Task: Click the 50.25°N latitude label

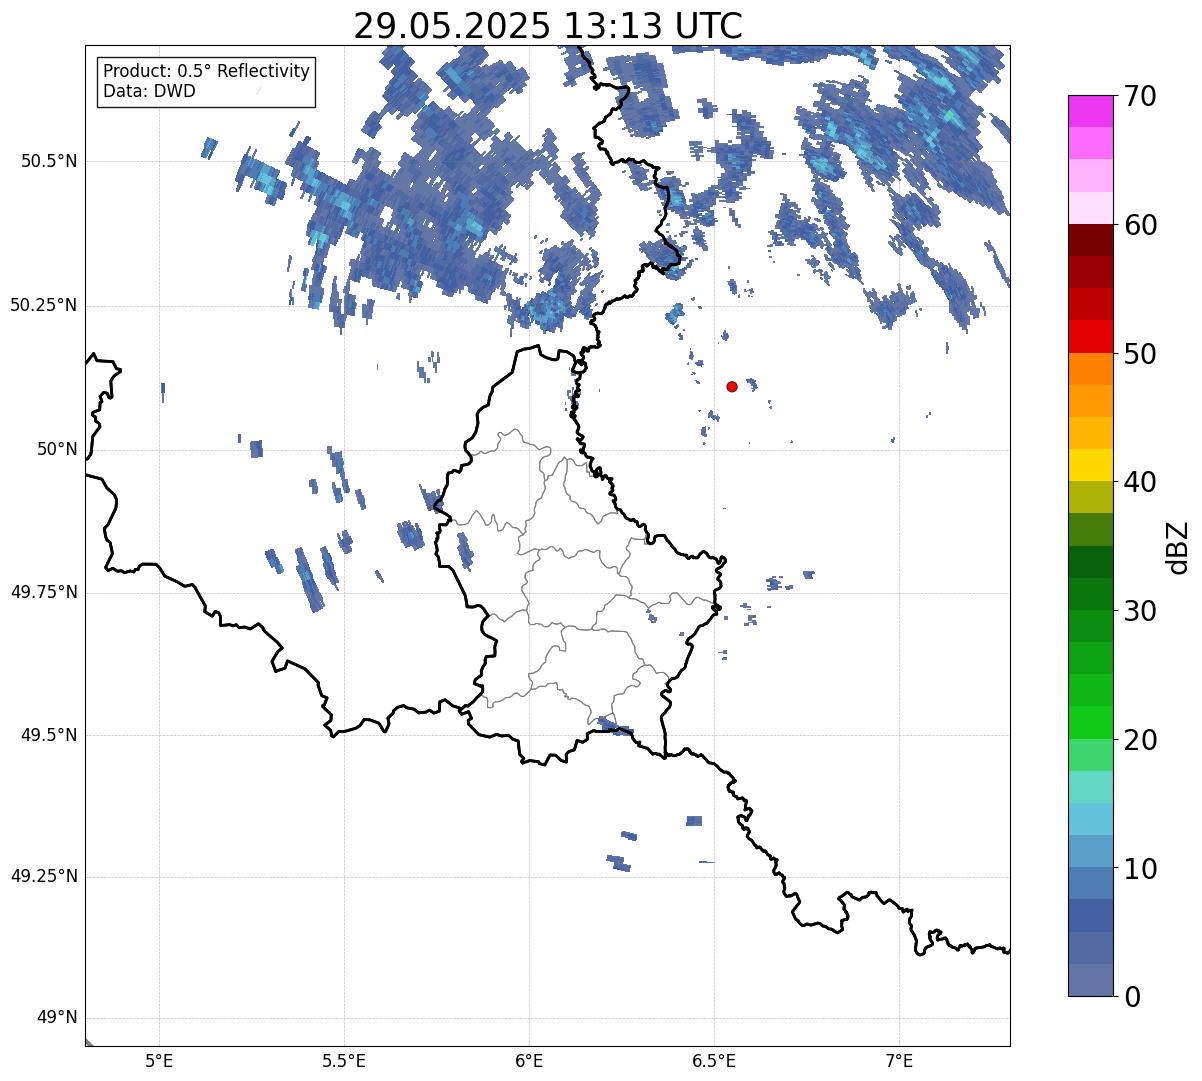Action: 43,305
